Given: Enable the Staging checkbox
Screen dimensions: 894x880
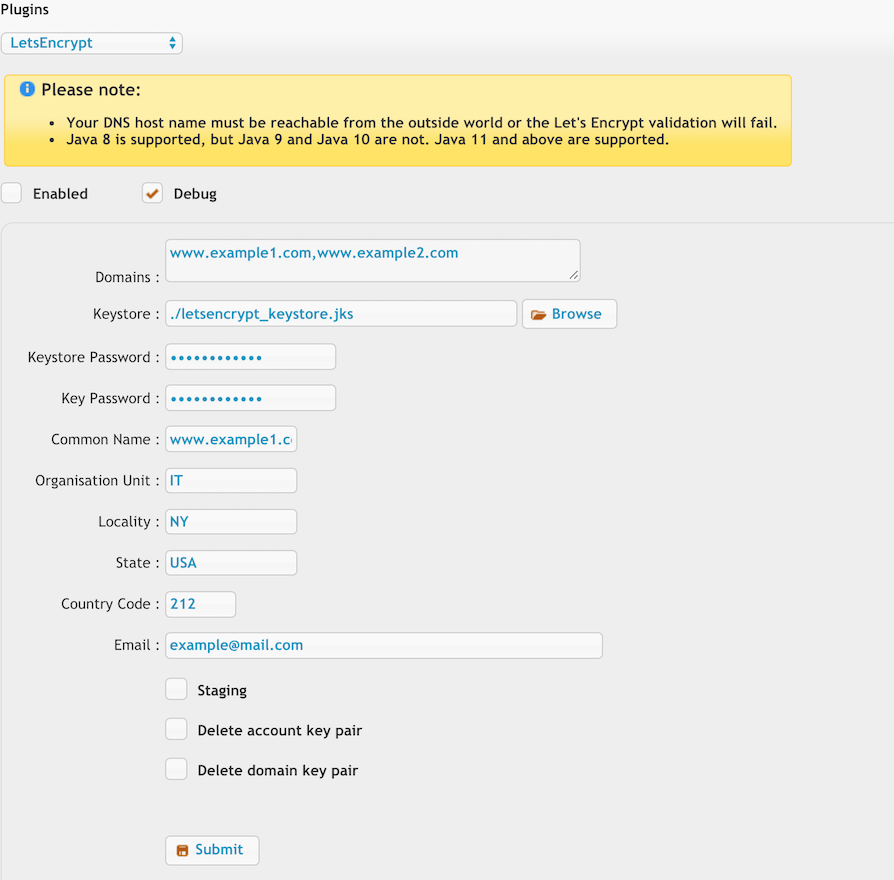Looking at the screenshot, I should (176, 689).
